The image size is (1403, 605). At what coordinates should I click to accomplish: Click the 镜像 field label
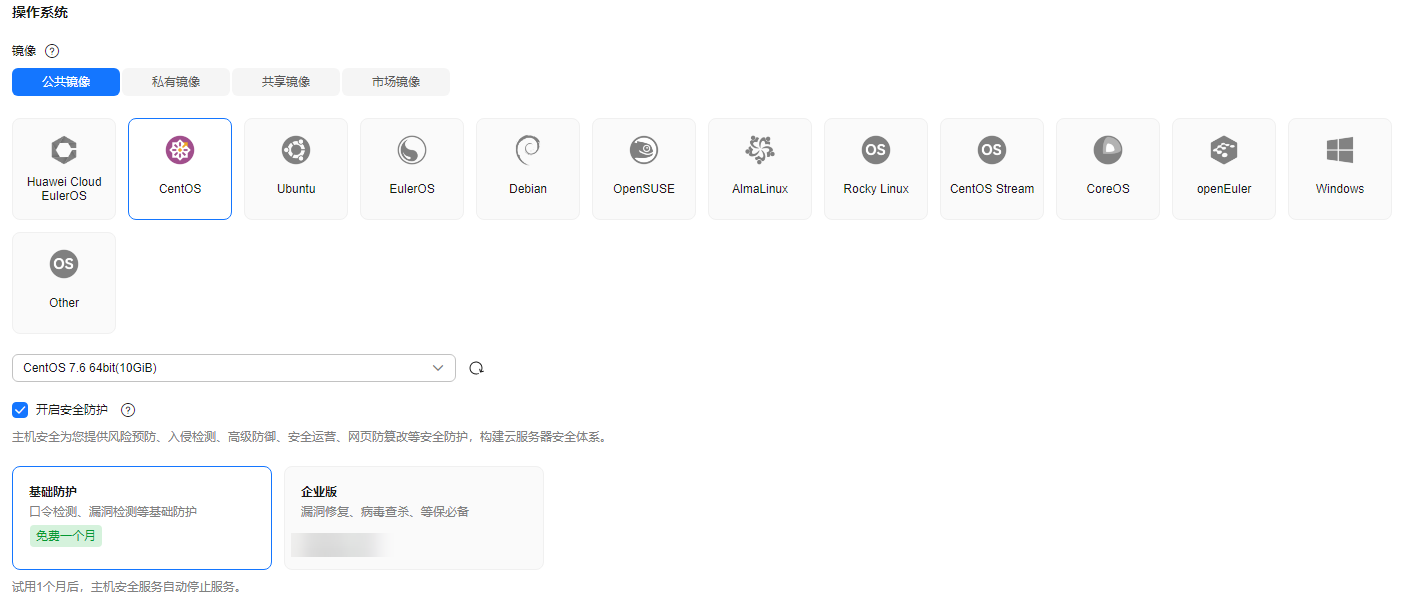24,51
